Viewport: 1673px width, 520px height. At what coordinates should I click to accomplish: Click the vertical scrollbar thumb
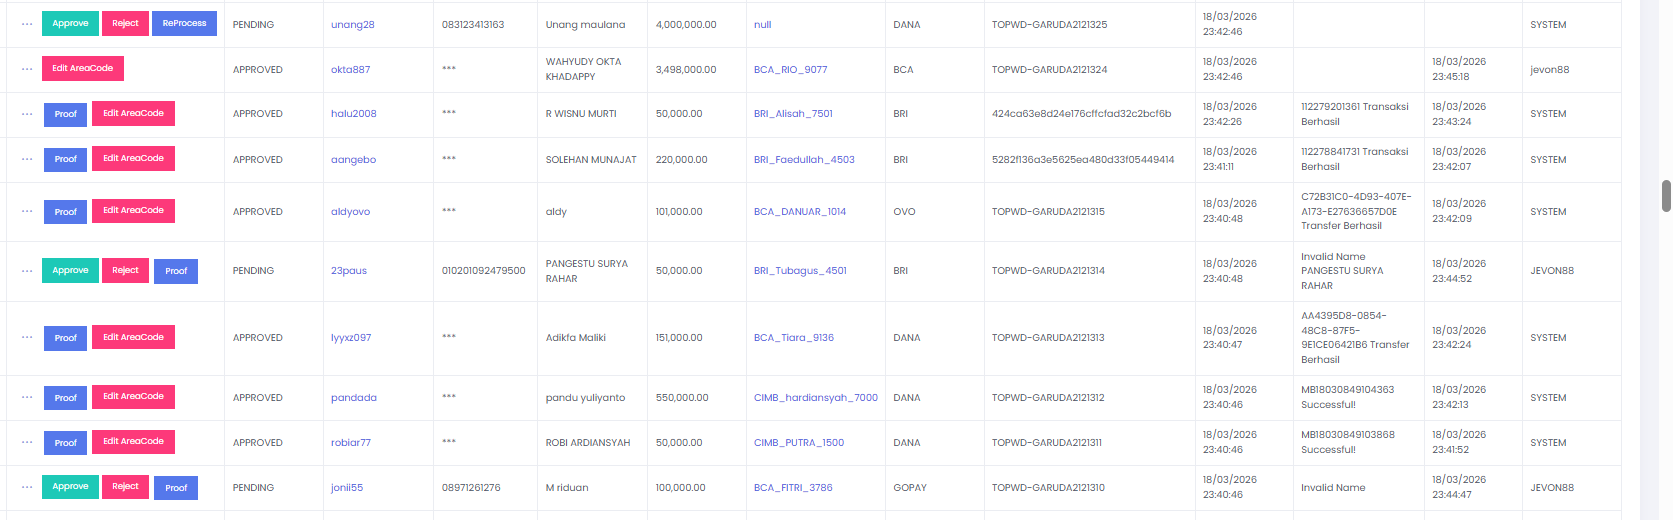pos(1666,196)
